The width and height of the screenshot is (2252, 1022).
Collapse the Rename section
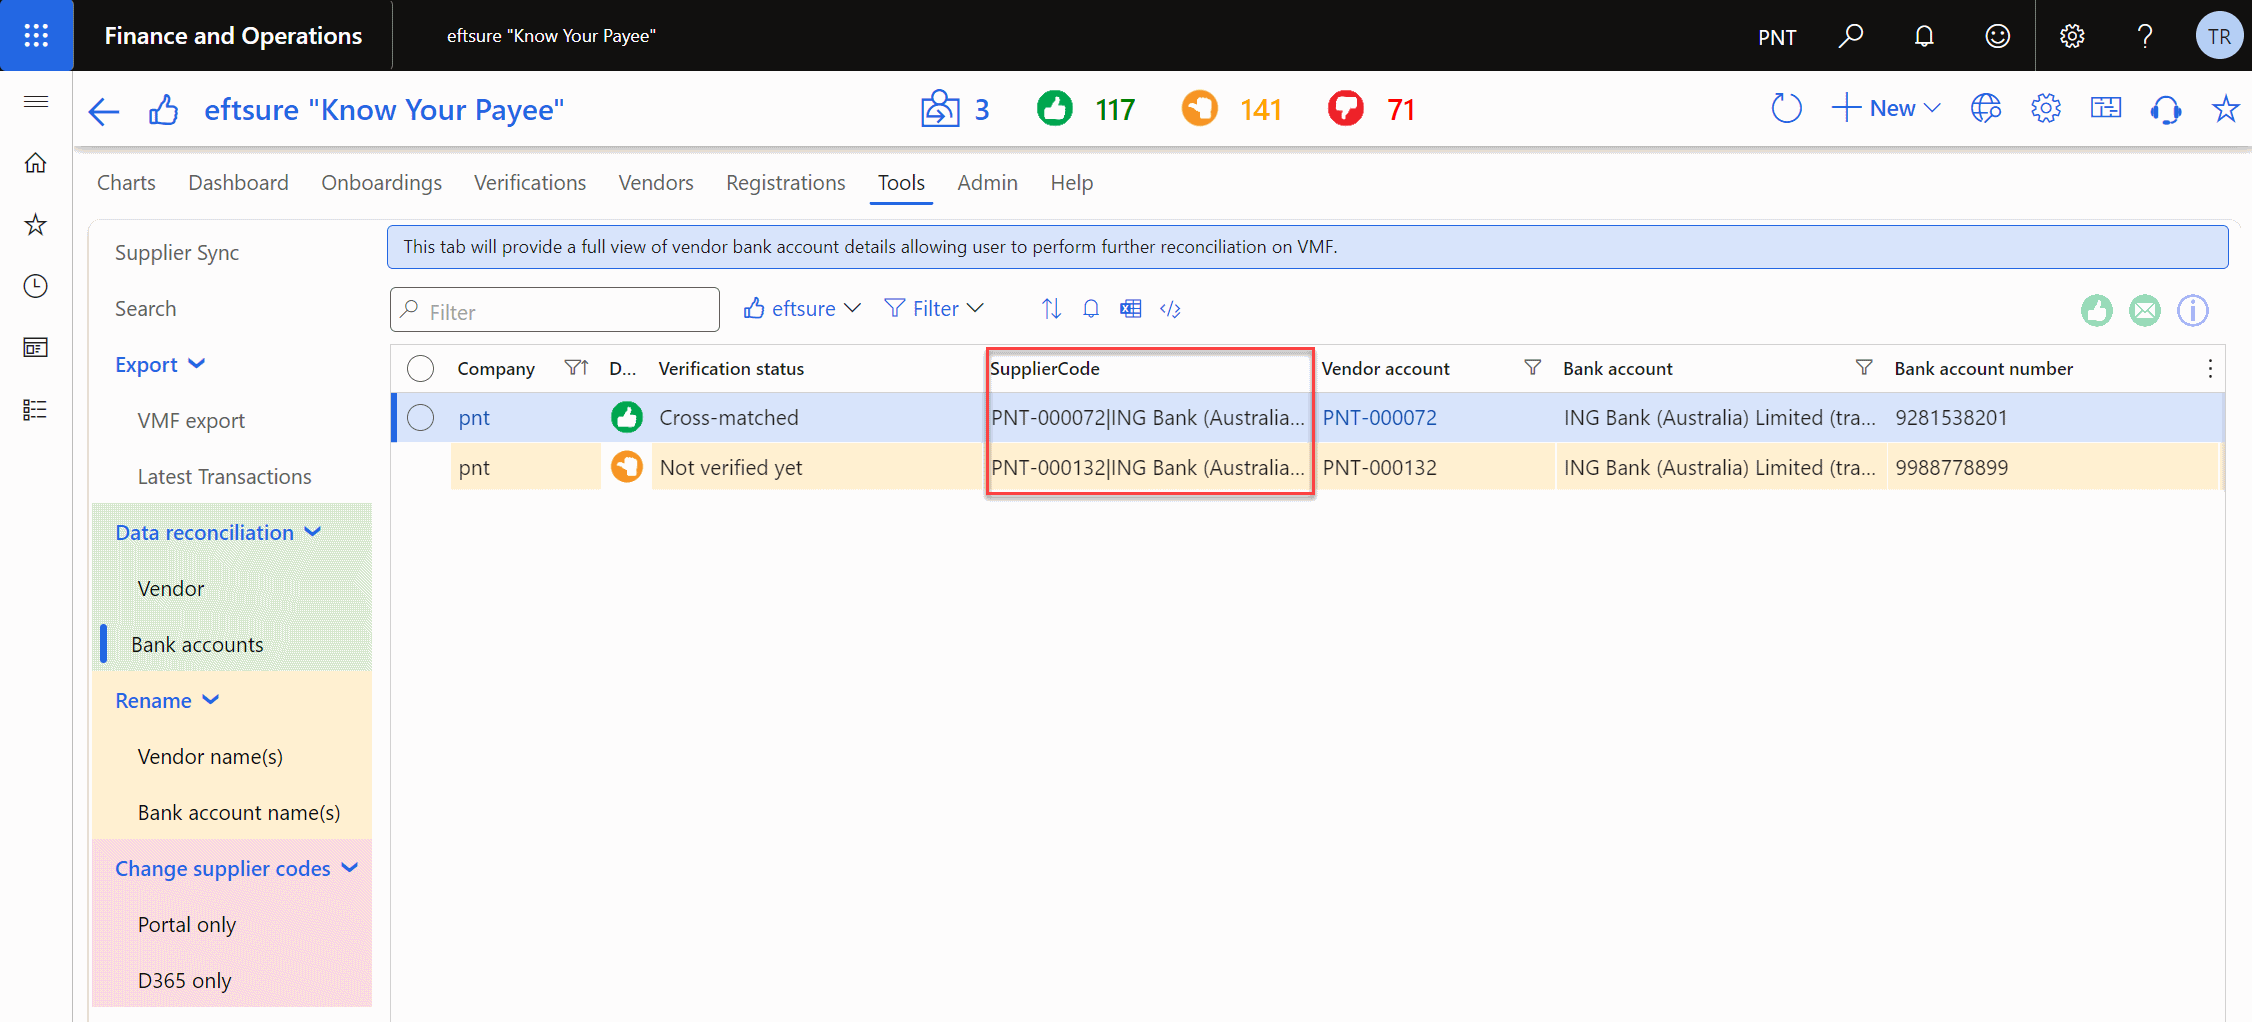click(x=167, y=701)
